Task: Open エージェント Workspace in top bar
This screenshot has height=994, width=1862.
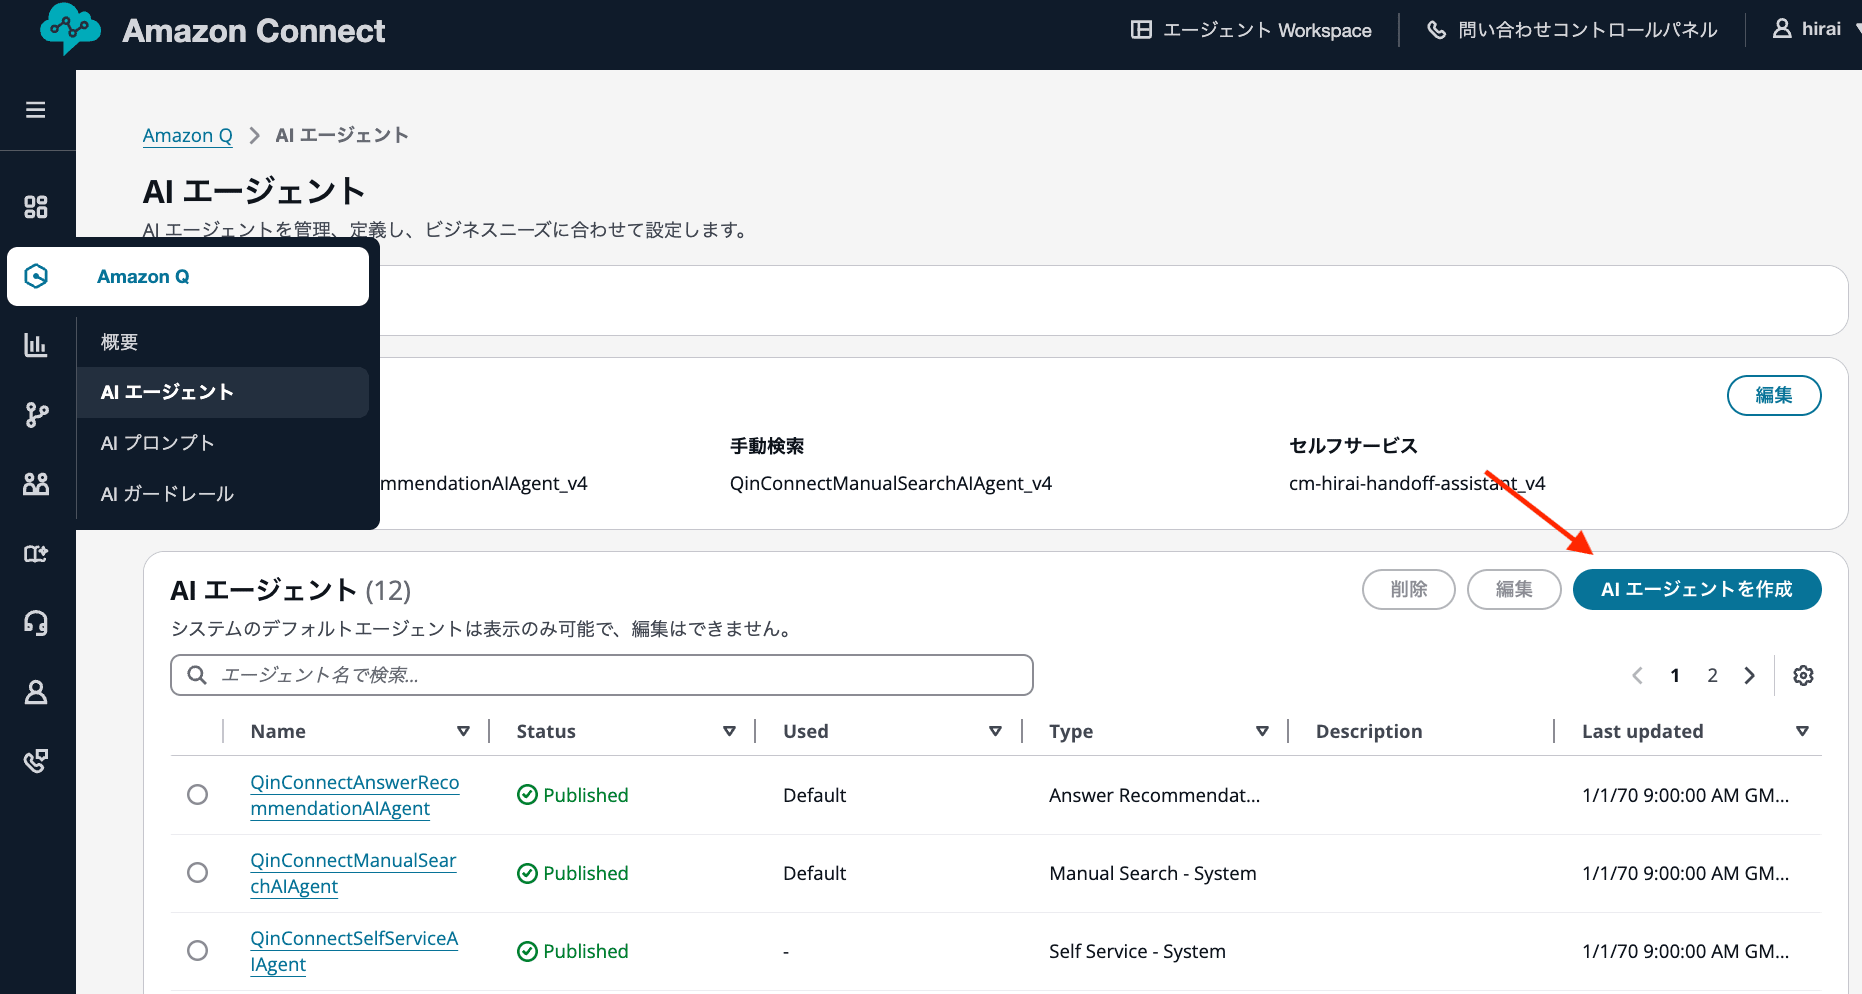Action: click(x=1251, y=30)
